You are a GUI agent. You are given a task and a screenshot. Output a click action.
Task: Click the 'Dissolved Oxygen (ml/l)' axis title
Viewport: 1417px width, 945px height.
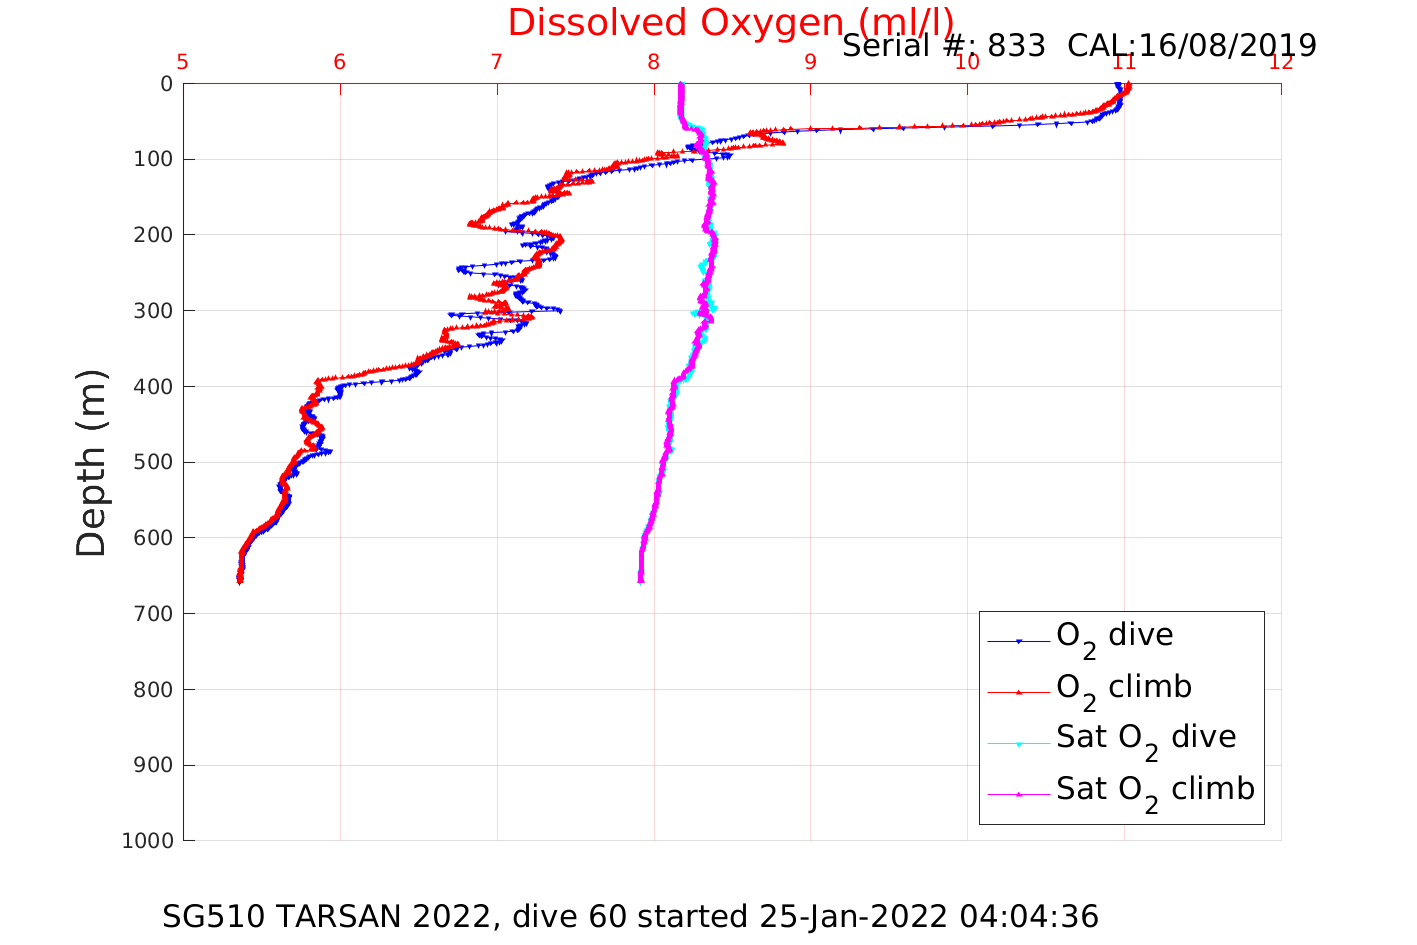(x=731, y=23)
